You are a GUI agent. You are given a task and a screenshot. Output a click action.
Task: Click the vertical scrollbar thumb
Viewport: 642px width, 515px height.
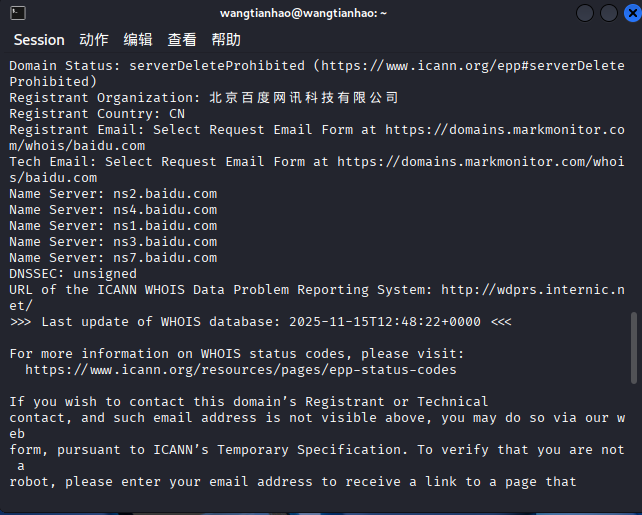pyautogui.click(x=633, y=345)
